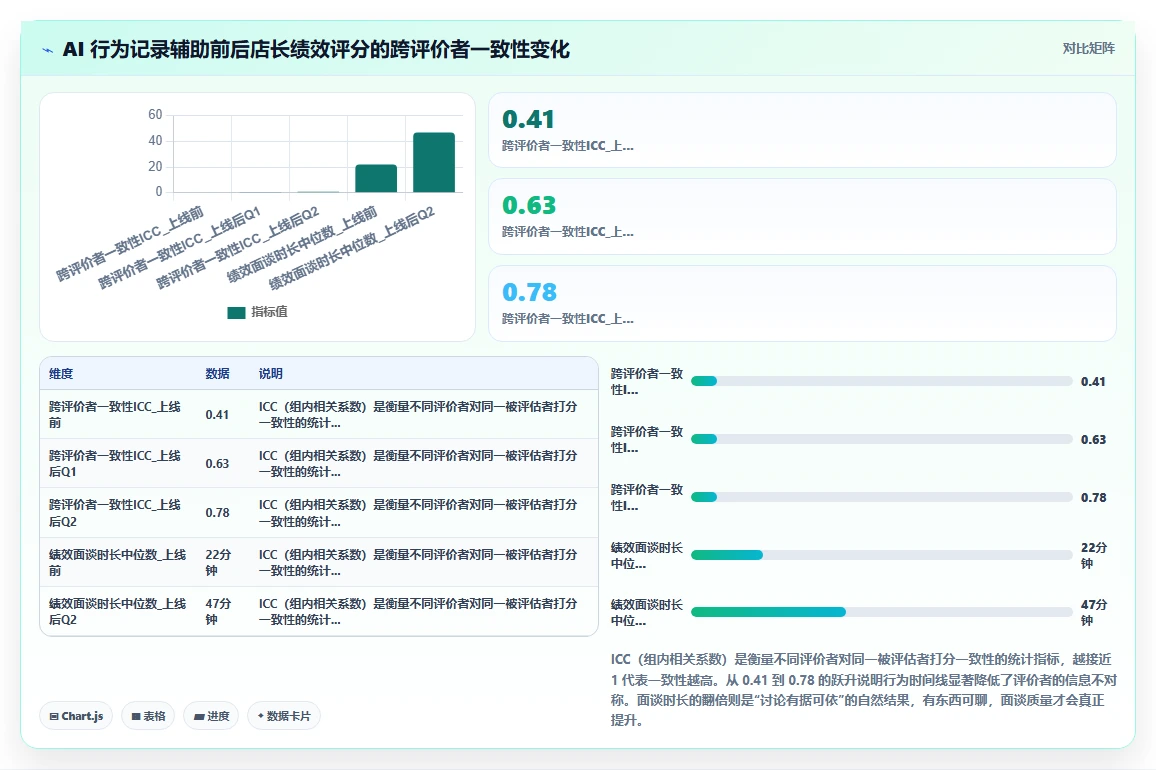Click the 进度 tag
Viewport: 1156px width, 770px height.
click(211, 716)
